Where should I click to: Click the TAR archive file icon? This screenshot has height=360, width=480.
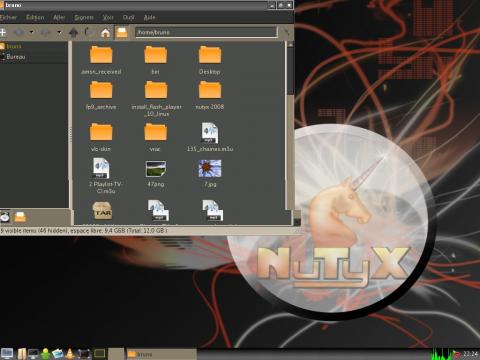pos(102,210)
